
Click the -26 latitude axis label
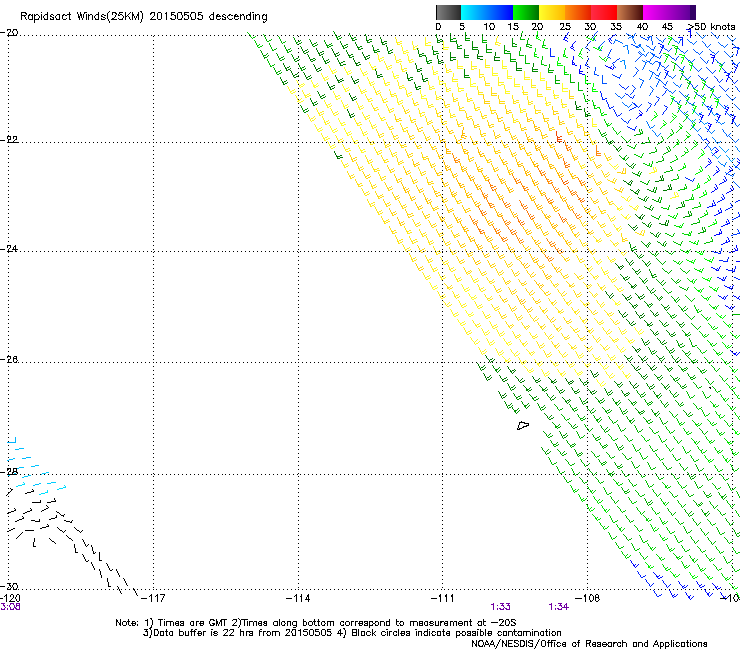pos(9,360)
